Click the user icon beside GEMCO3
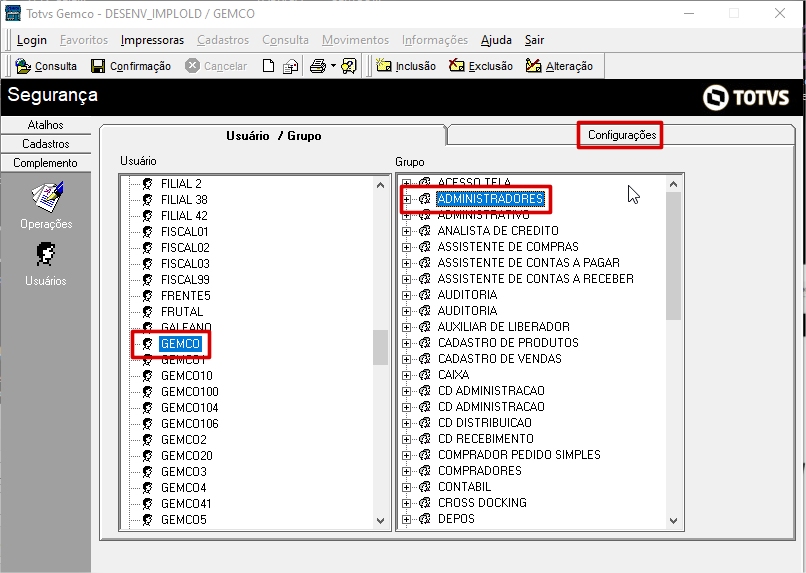Viewport: 806px width, 573px height. tap(148, 471)
